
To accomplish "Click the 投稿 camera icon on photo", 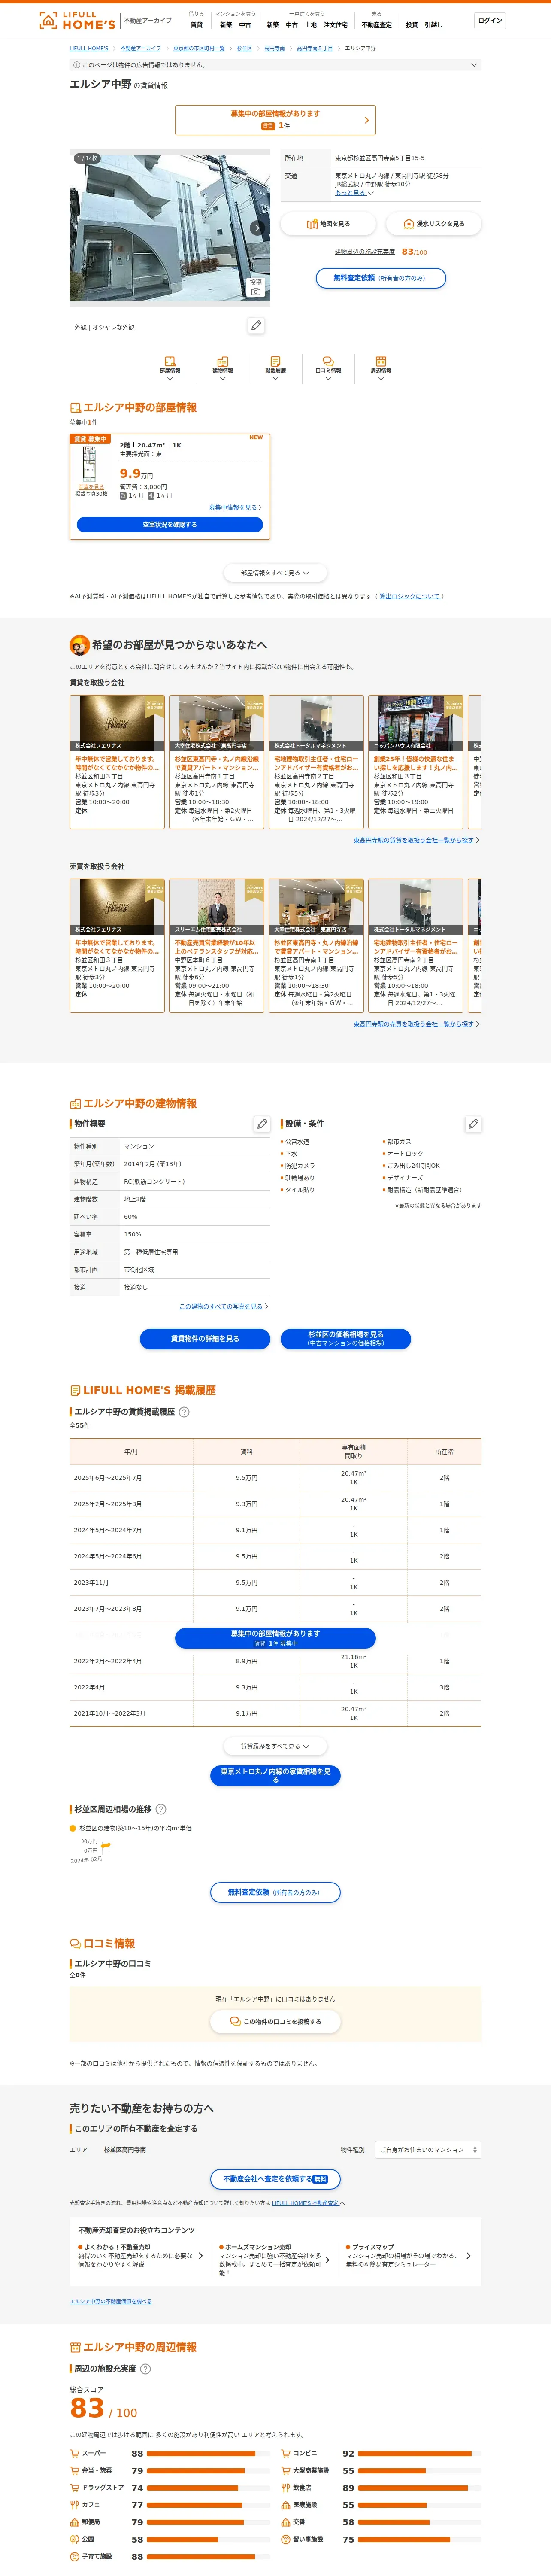I will tap(256, 287).
